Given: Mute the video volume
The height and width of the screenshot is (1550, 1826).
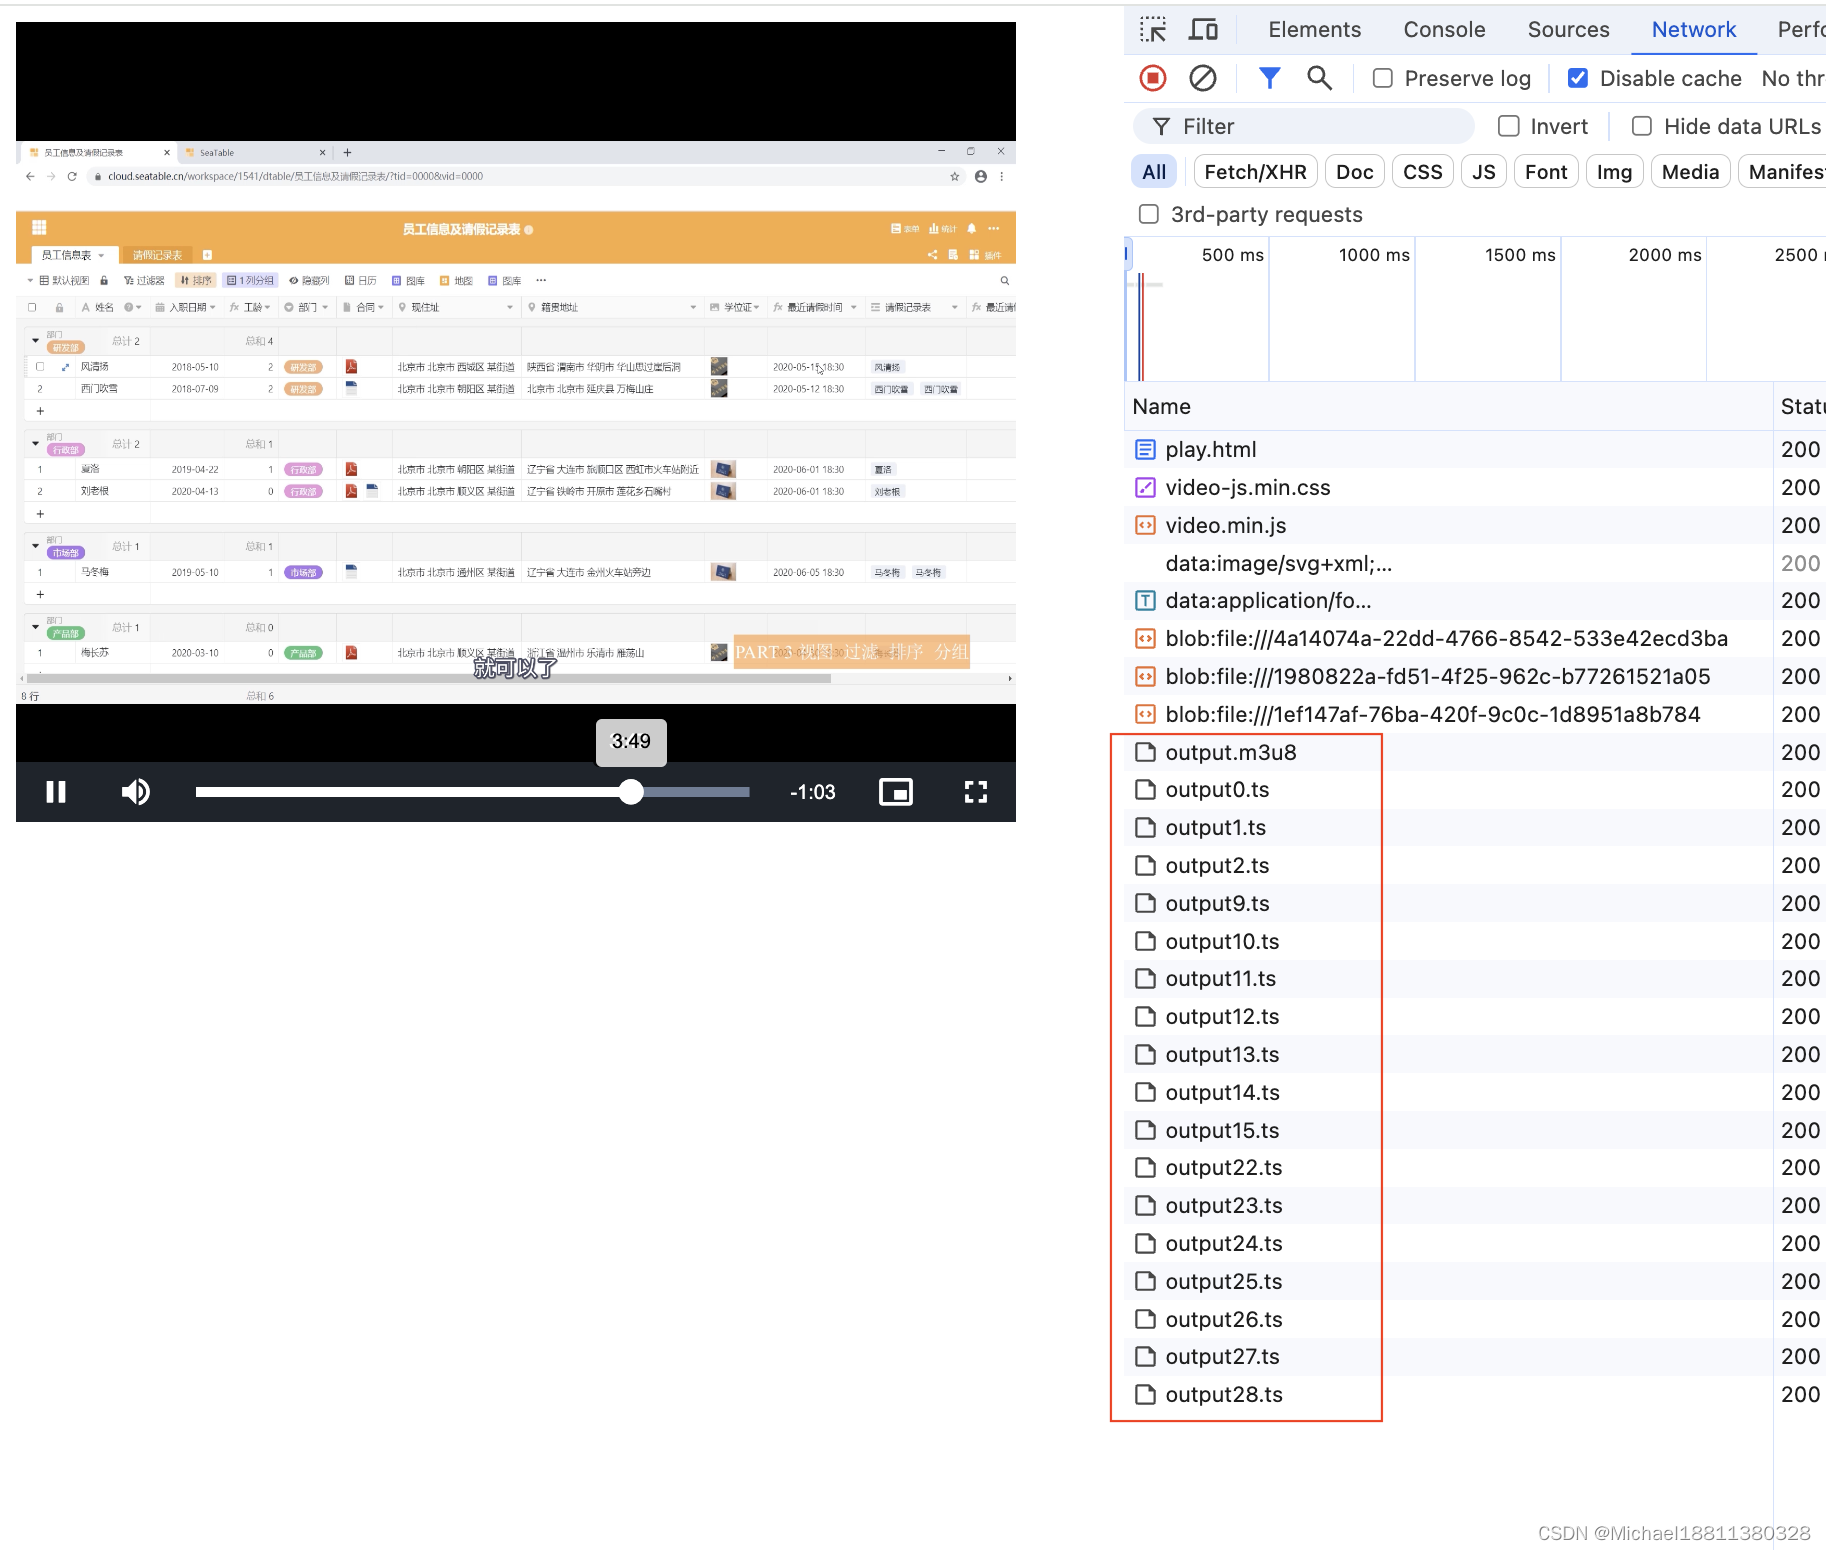Looking at the screenshot, I should tap(136, 792).
